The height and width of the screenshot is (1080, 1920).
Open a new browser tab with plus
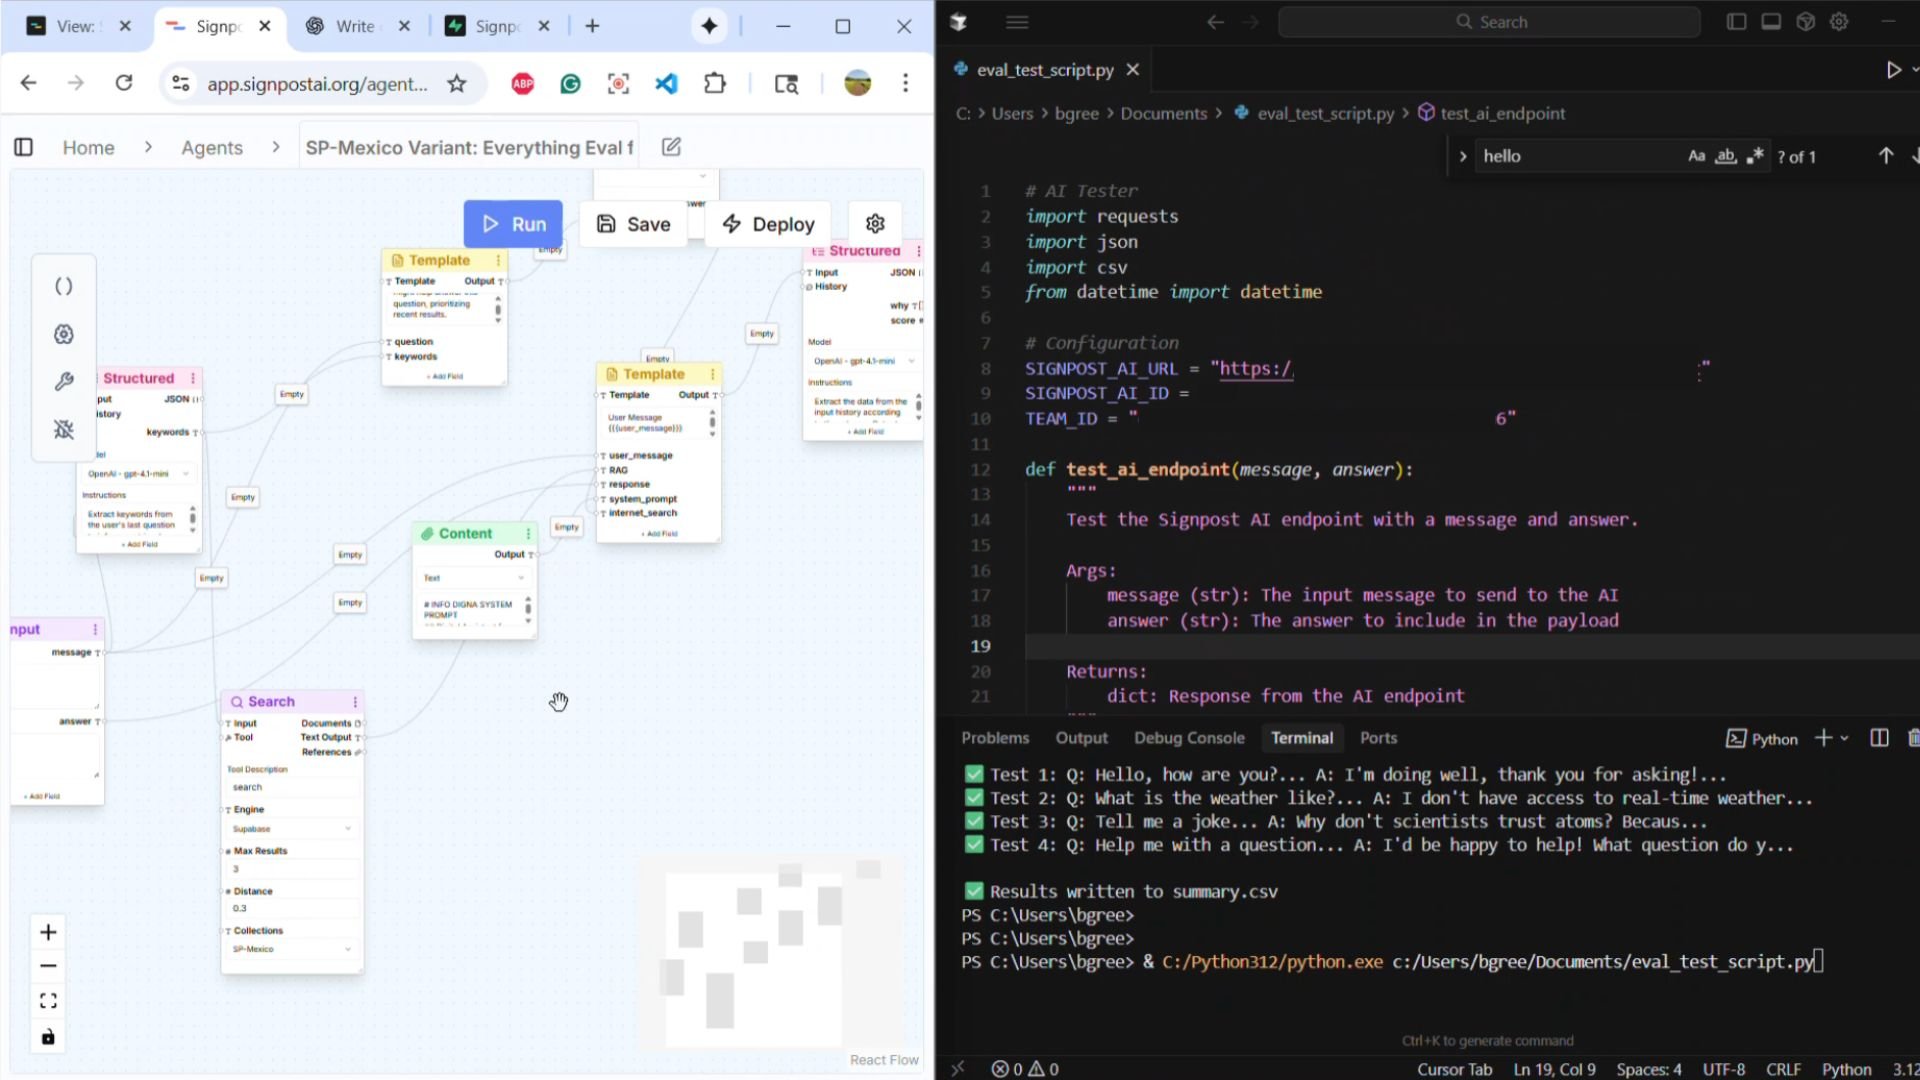pos(592,26)
